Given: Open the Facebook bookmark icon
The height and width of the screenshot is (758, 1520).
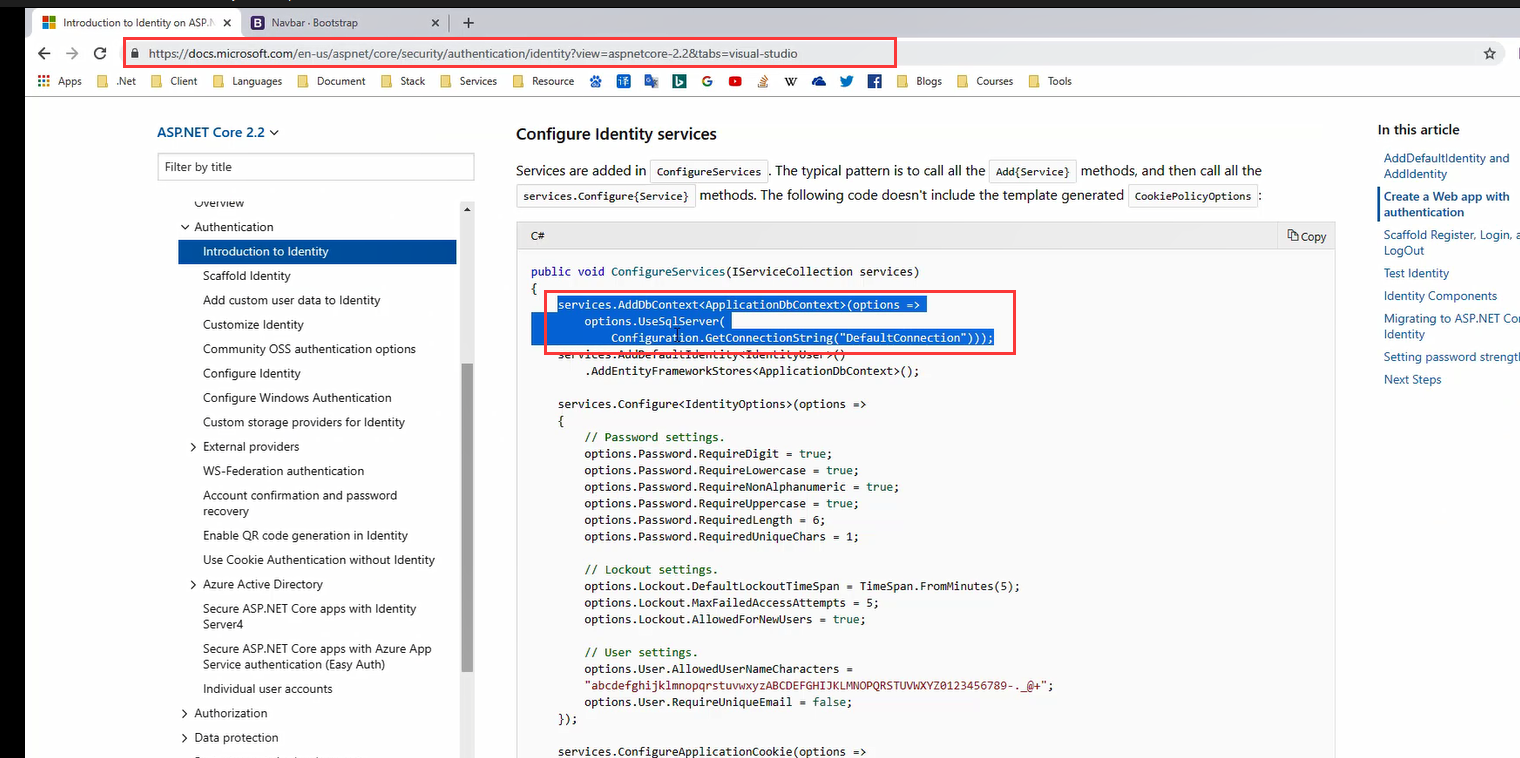Looking at the screenshot, I should point(875,81).
